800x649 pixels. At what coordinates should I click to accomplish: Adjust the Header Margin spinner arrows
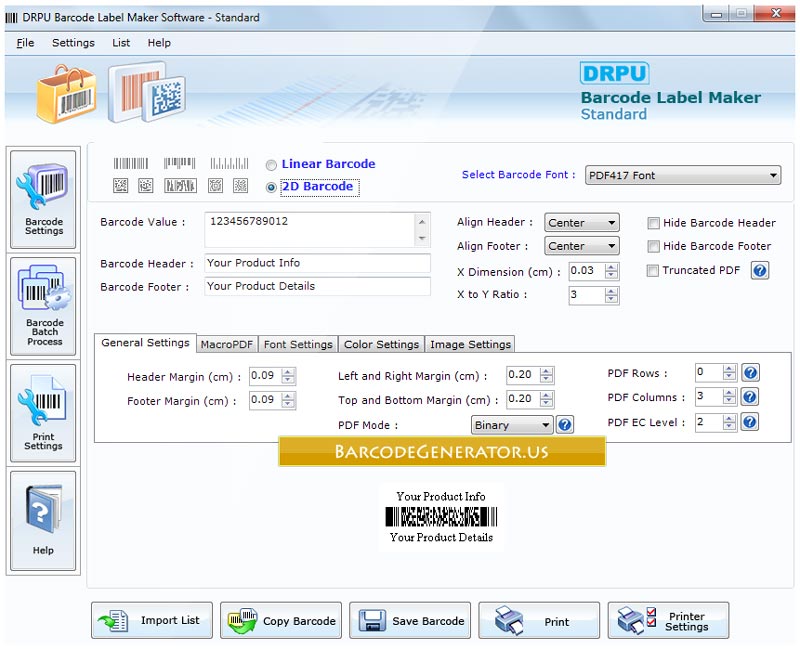pyautogui.click(x=288, y=376)
